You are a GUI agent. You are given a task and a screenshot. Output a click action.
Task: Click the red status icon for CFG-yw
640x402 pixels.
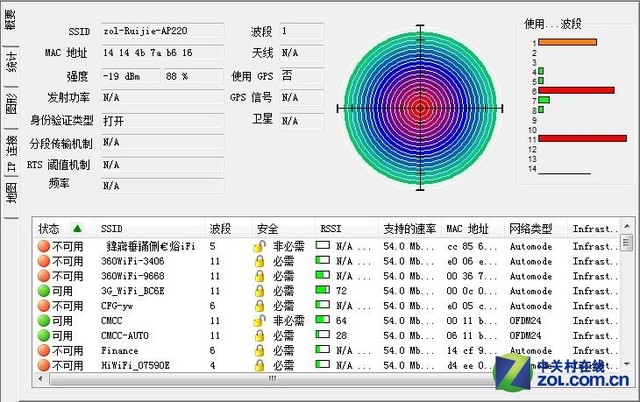(x=43, y=306)
